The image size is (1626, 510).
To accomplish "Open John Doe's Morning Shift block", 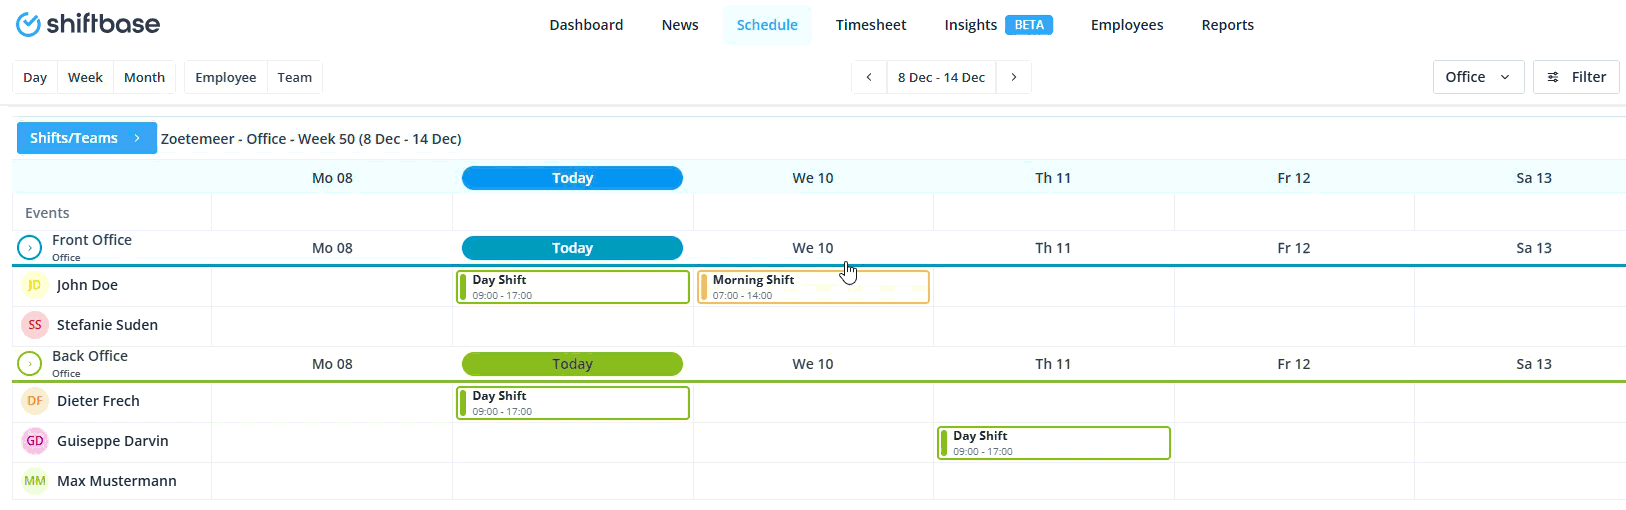I will pyautogui.click(x=813, y=287).
